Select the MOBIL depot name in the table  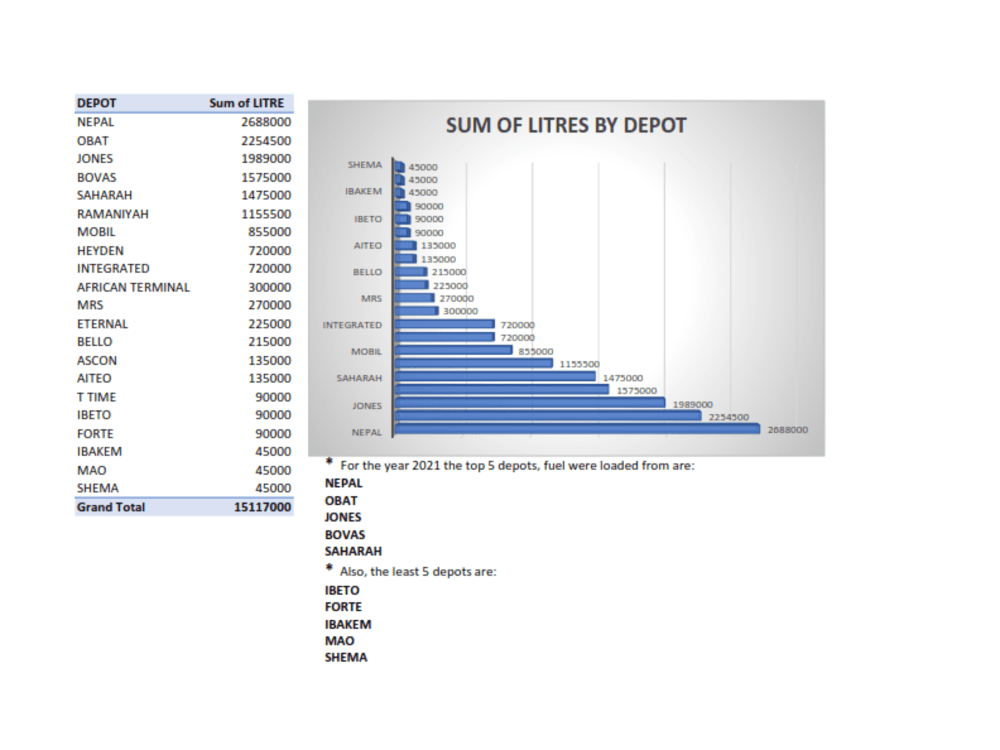pyautogui.click(x=96, y=232)
